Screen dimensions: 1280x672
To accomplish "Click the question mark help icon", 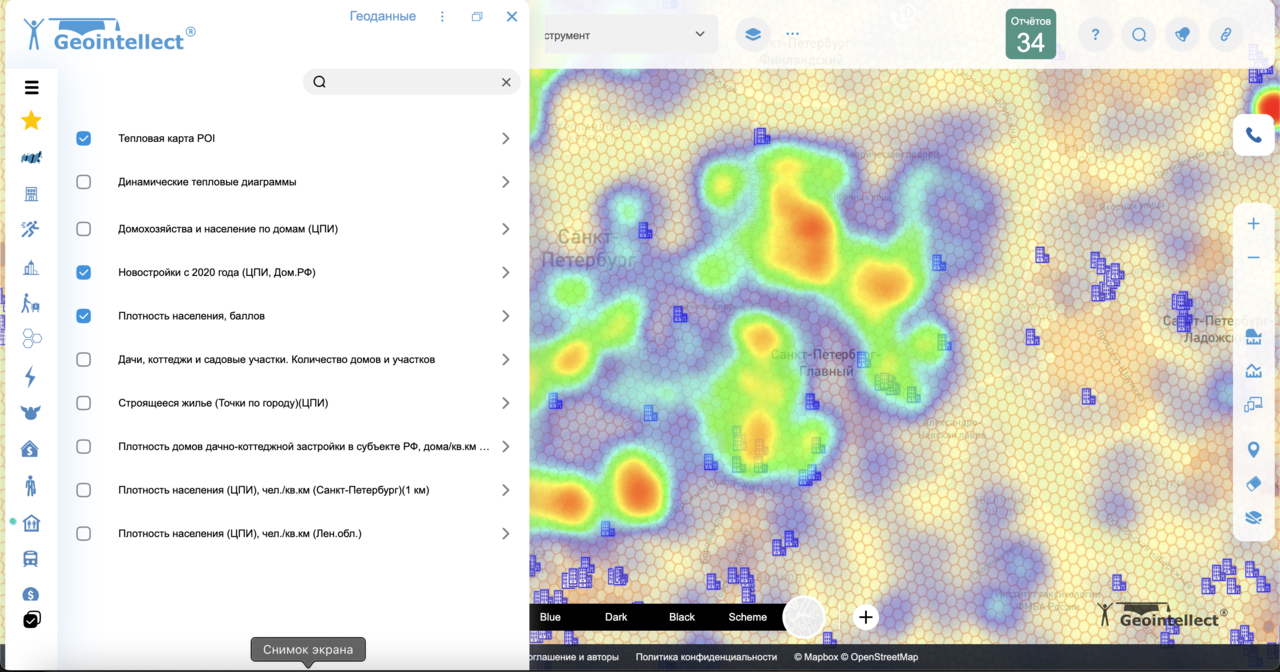I will (1095, 35).
